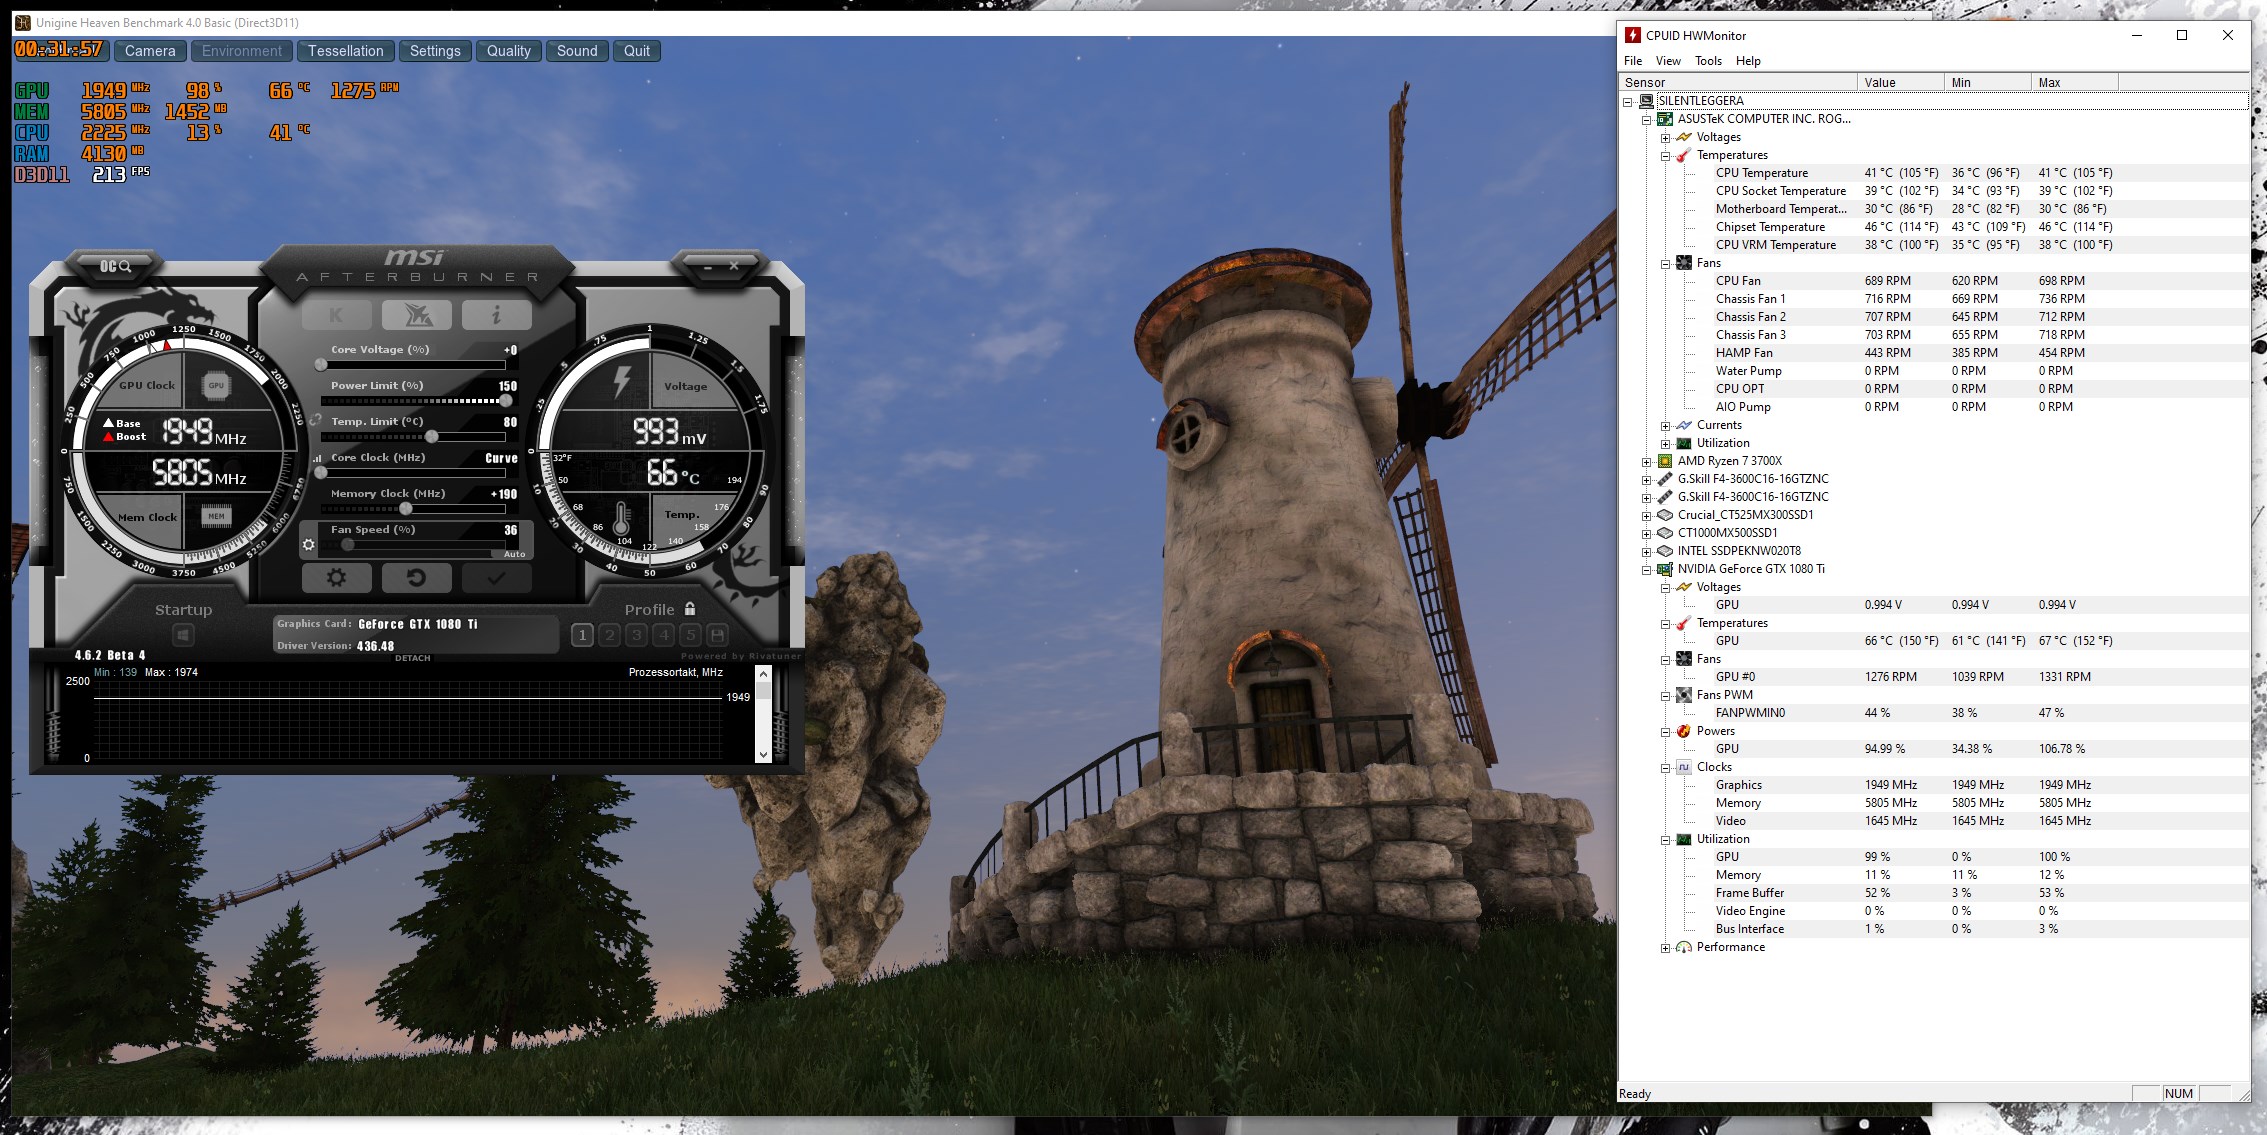
Task: Toggle the Profile lock icon
Action: 690,609
